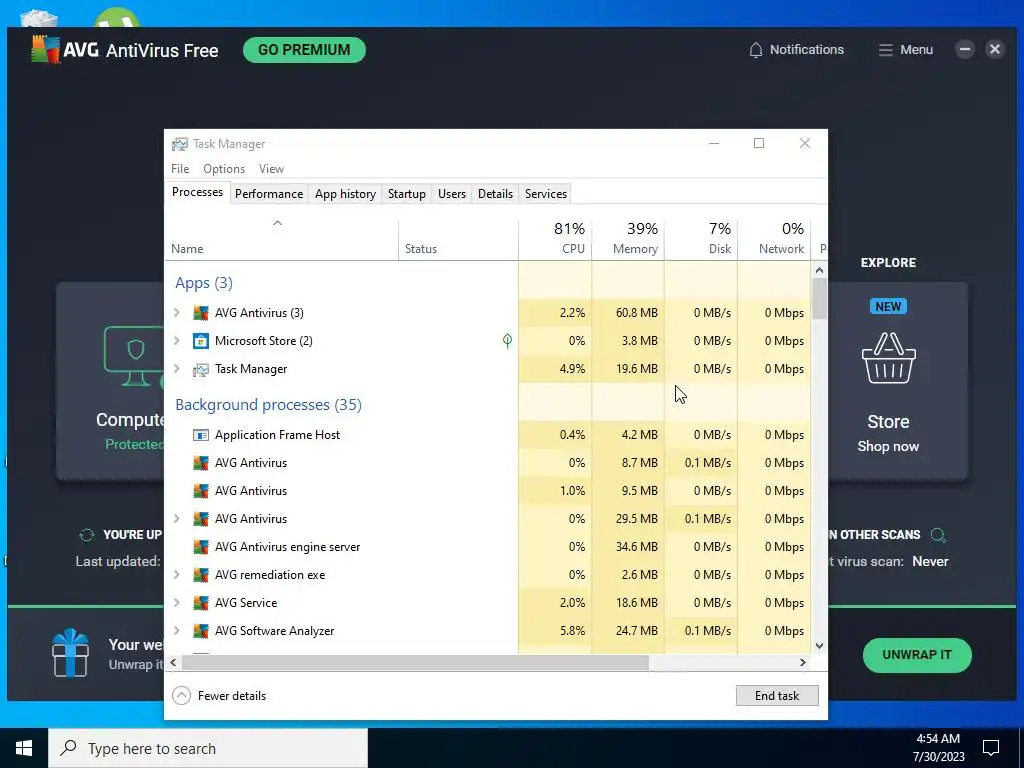
Task: Select the AVG Antivirus 9.5 MB row
Action: click(488, 491)
